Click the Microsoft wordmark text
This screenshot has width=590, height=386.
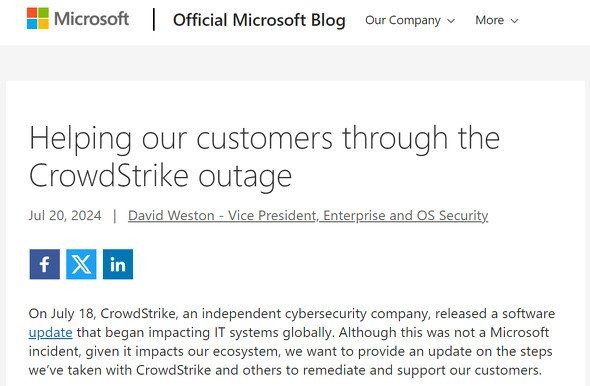coord(91,19)
